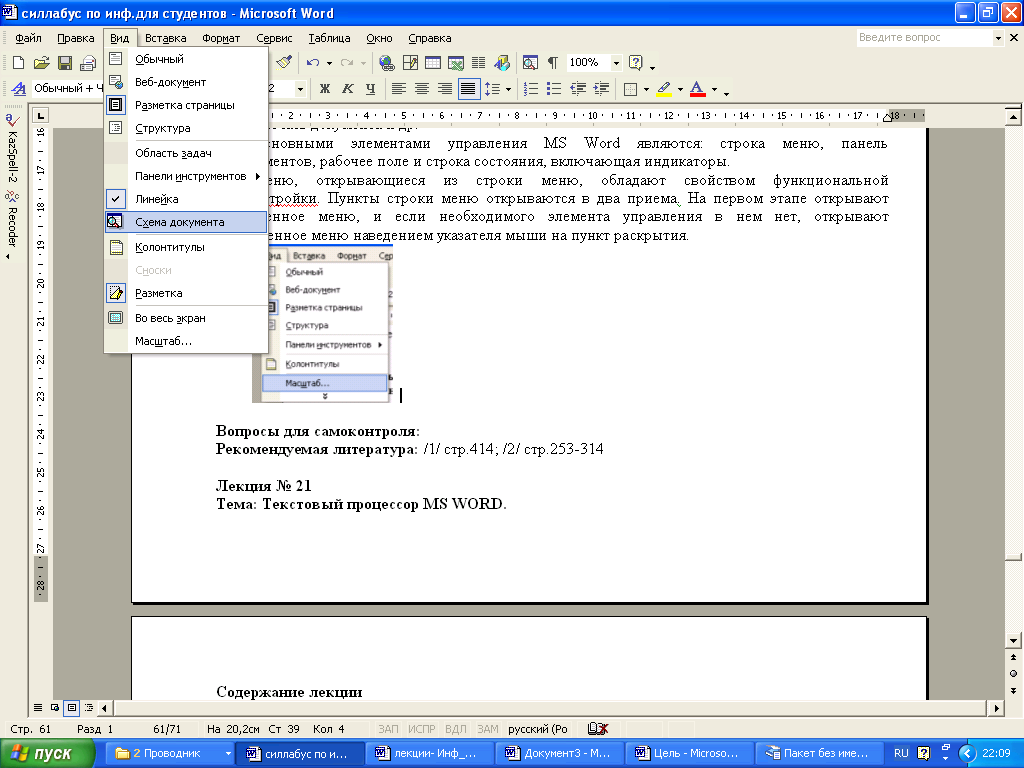
Task: Insert an Excel worksheet
Action: (x=456, y=63)
